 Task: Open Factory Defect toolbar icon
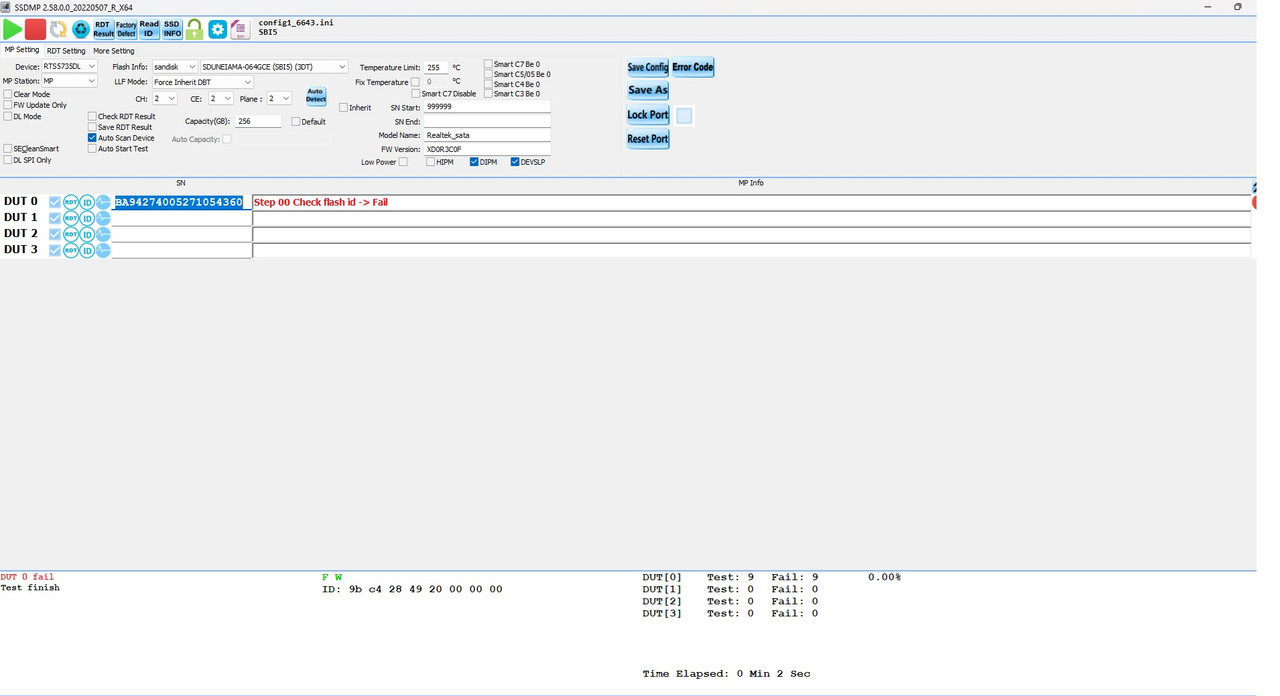[126, 29]
